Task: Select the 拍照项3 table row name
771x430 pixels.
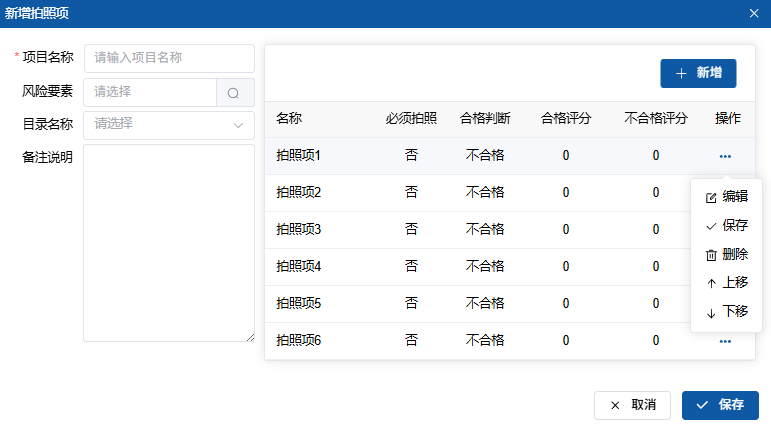Action: click(298, 230)
